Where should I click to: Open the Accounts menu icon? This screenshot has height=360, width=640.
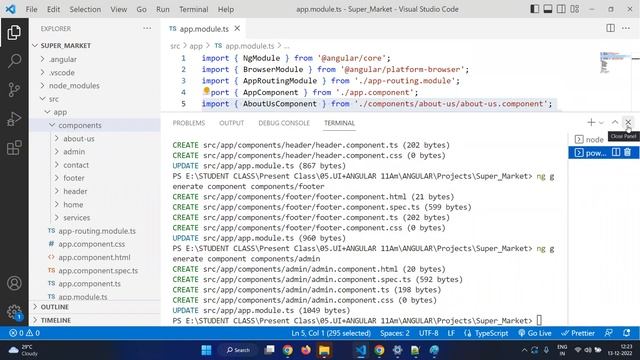pos(14,283)
